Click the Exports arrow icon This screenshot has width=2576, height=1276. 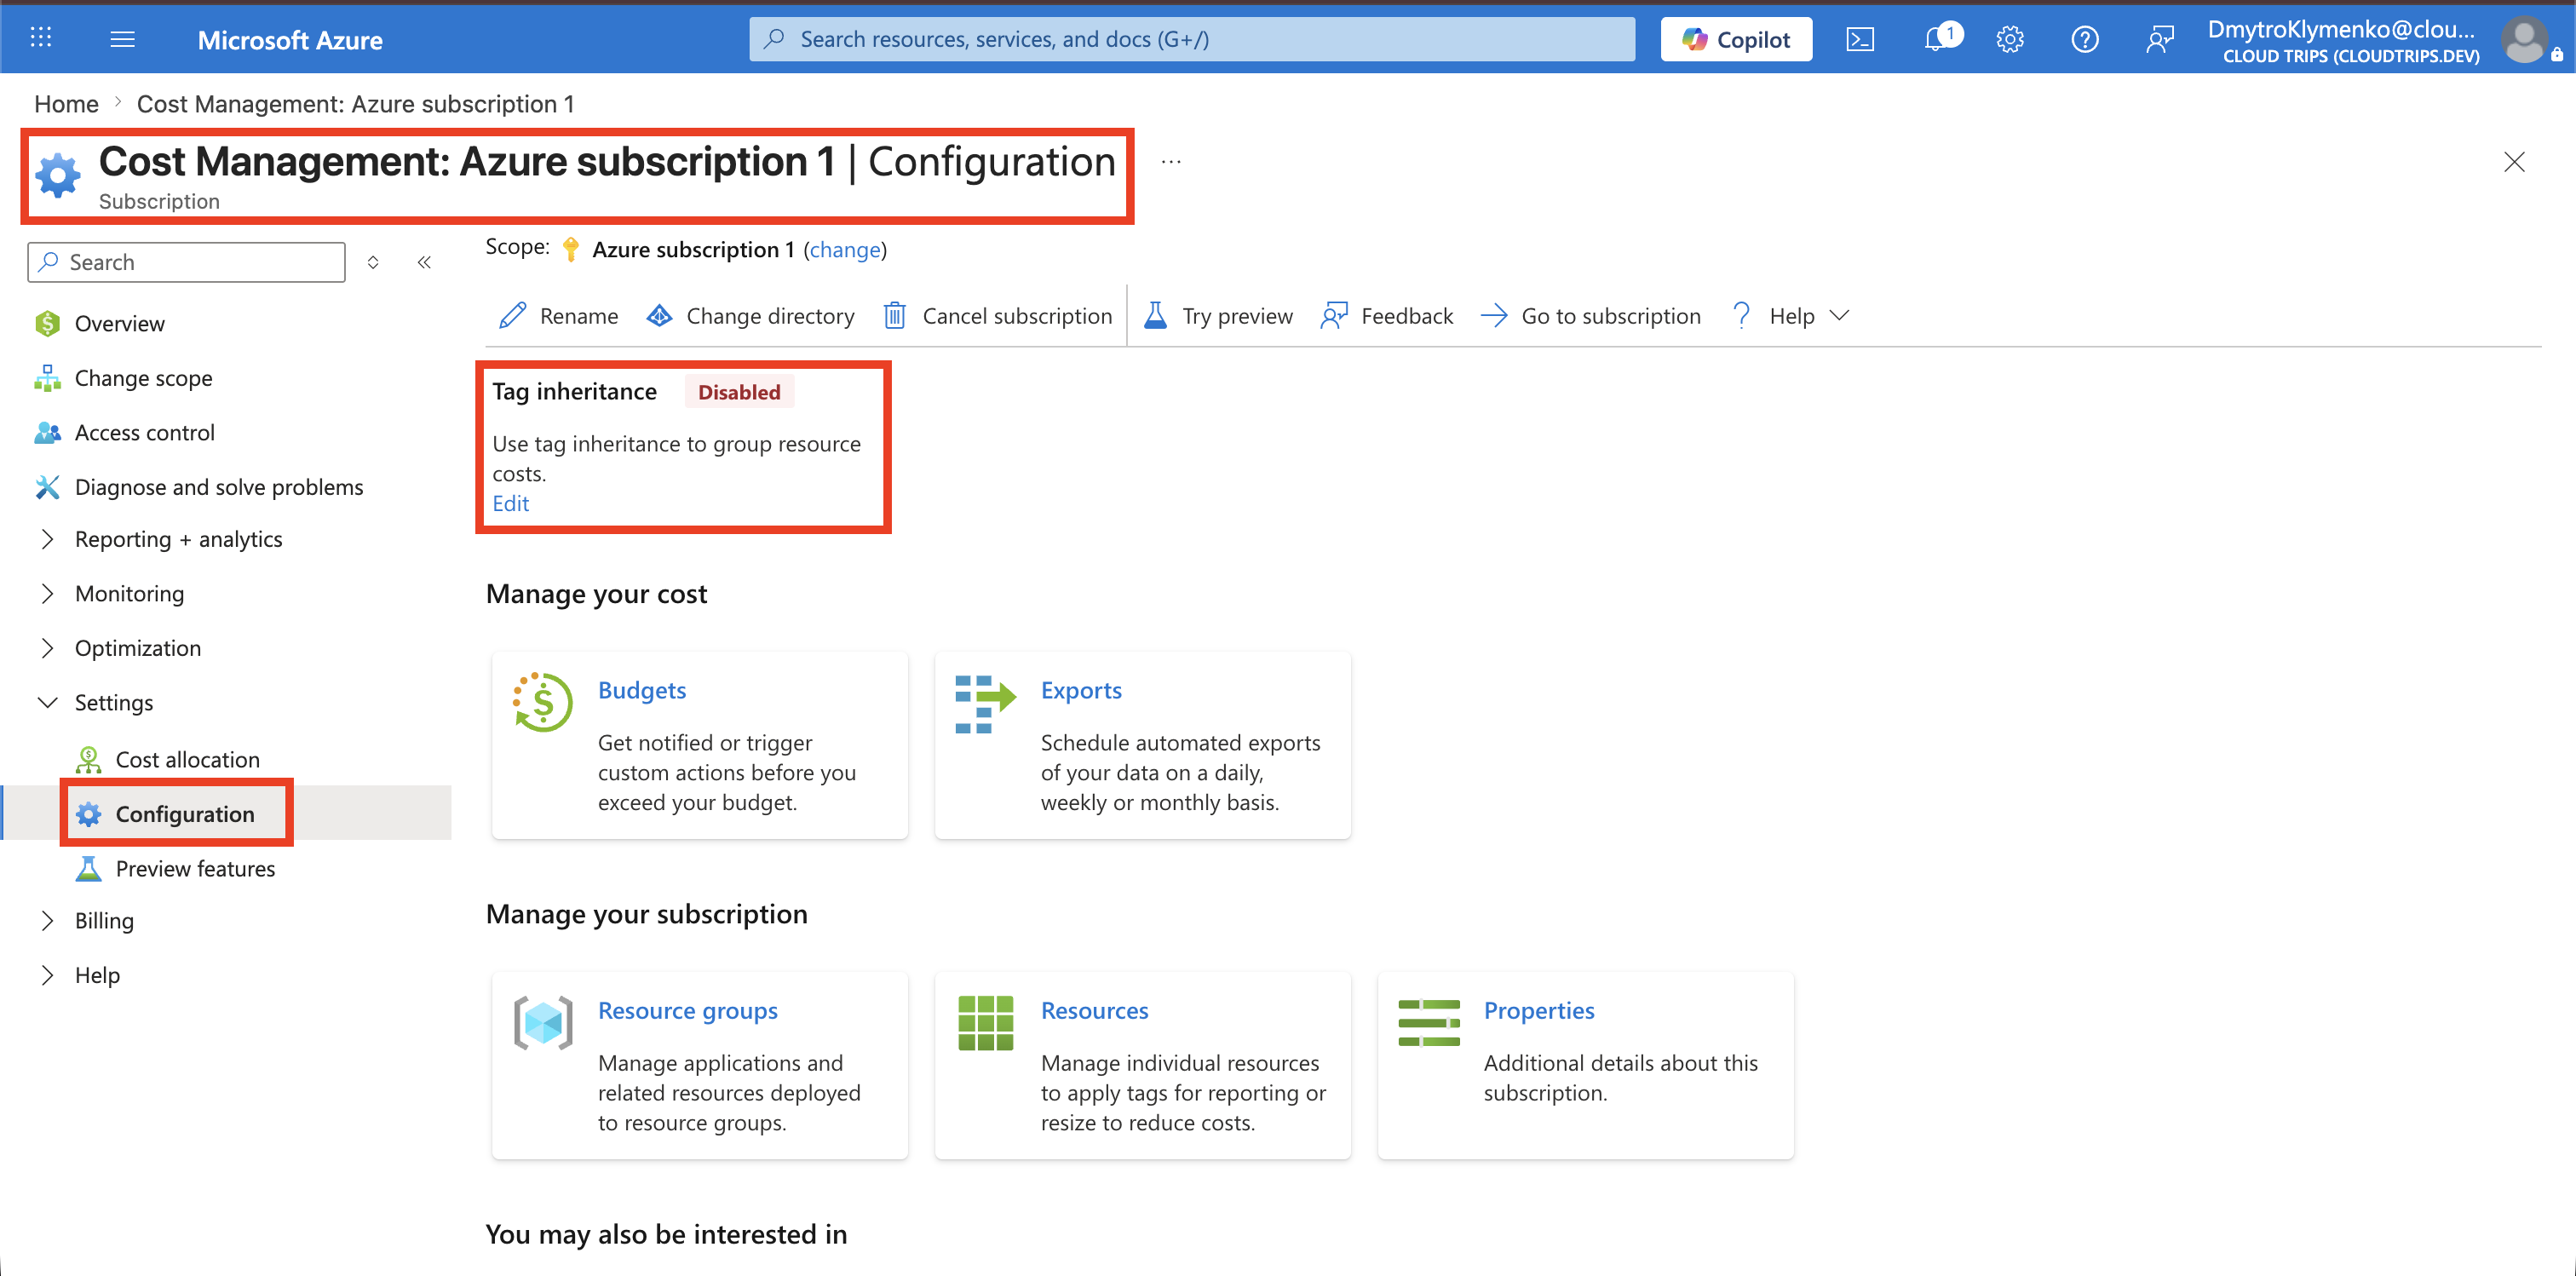(985, 704)
